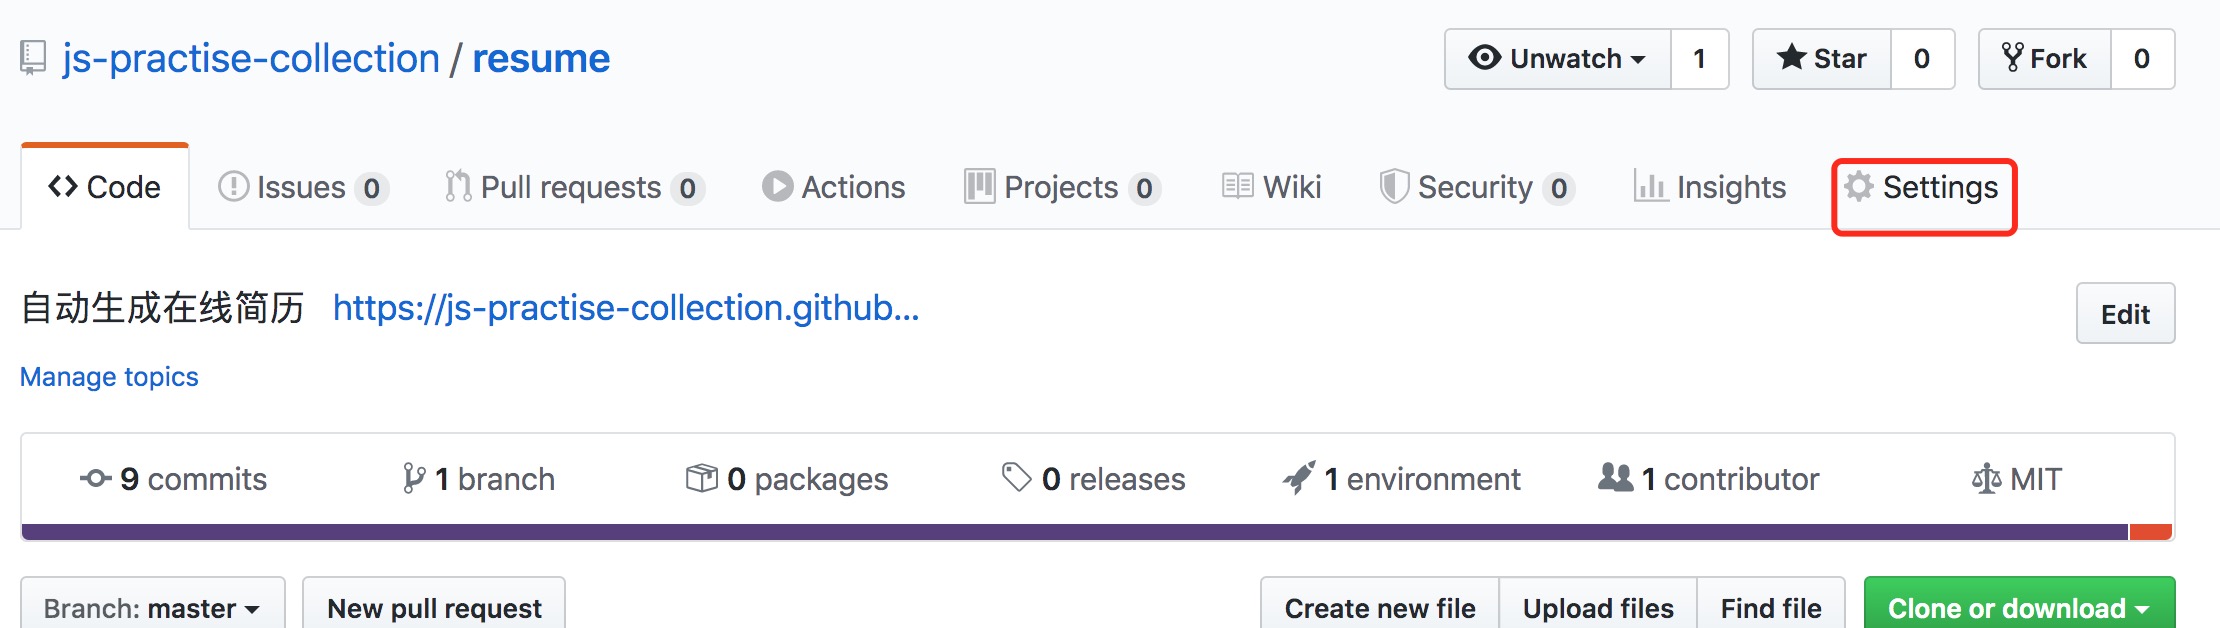Click the Wiki book icon
This screenshot has height=628, width=2220.
click(1237, 186)
